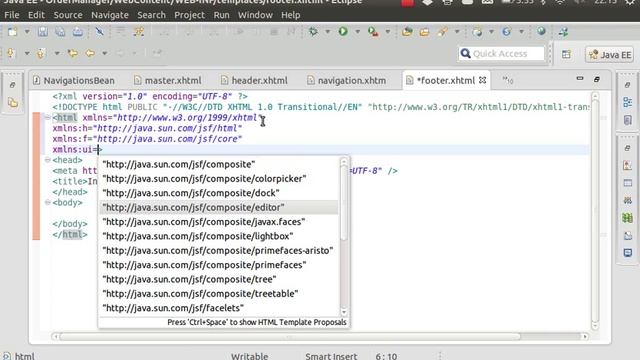Open the Search menu
The image size is (640, 360).
[151, 15]
